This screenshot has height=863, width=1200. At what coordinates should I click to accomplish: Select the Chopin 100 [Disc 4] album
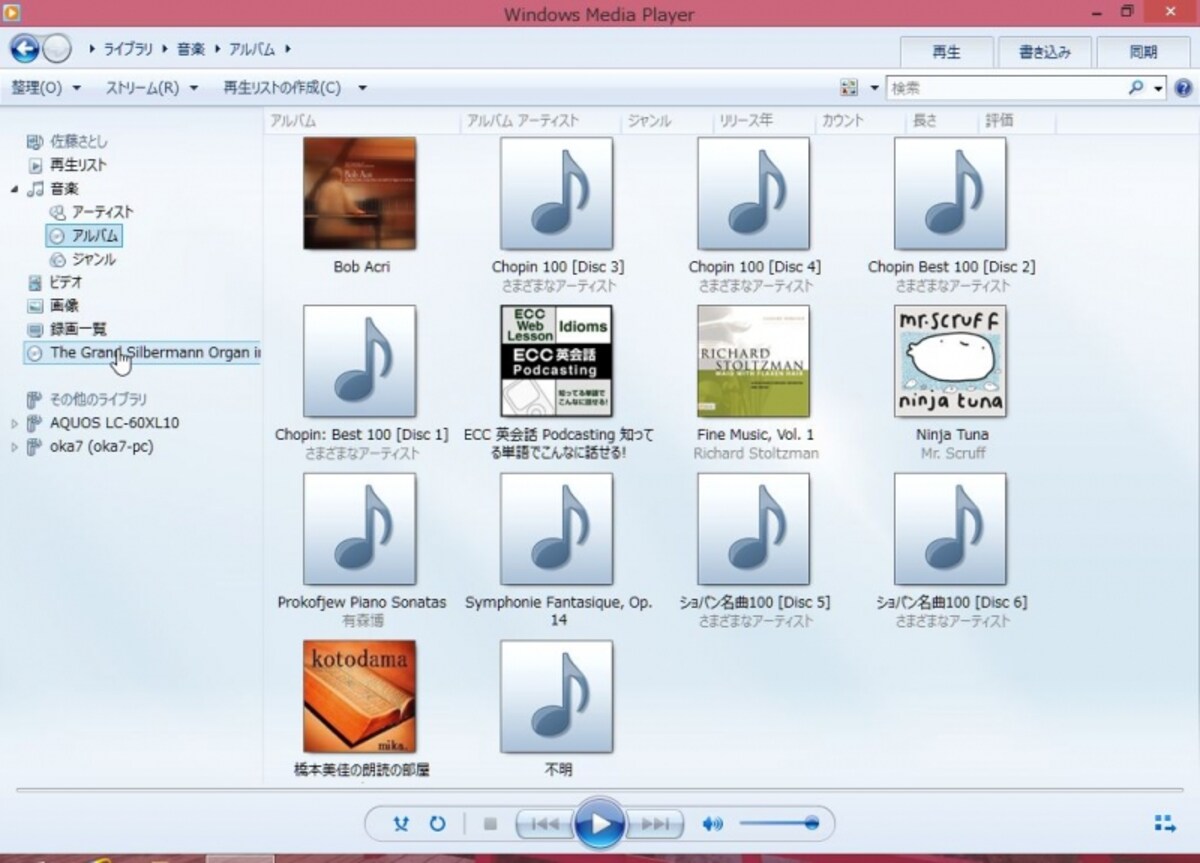pos(754,194)
